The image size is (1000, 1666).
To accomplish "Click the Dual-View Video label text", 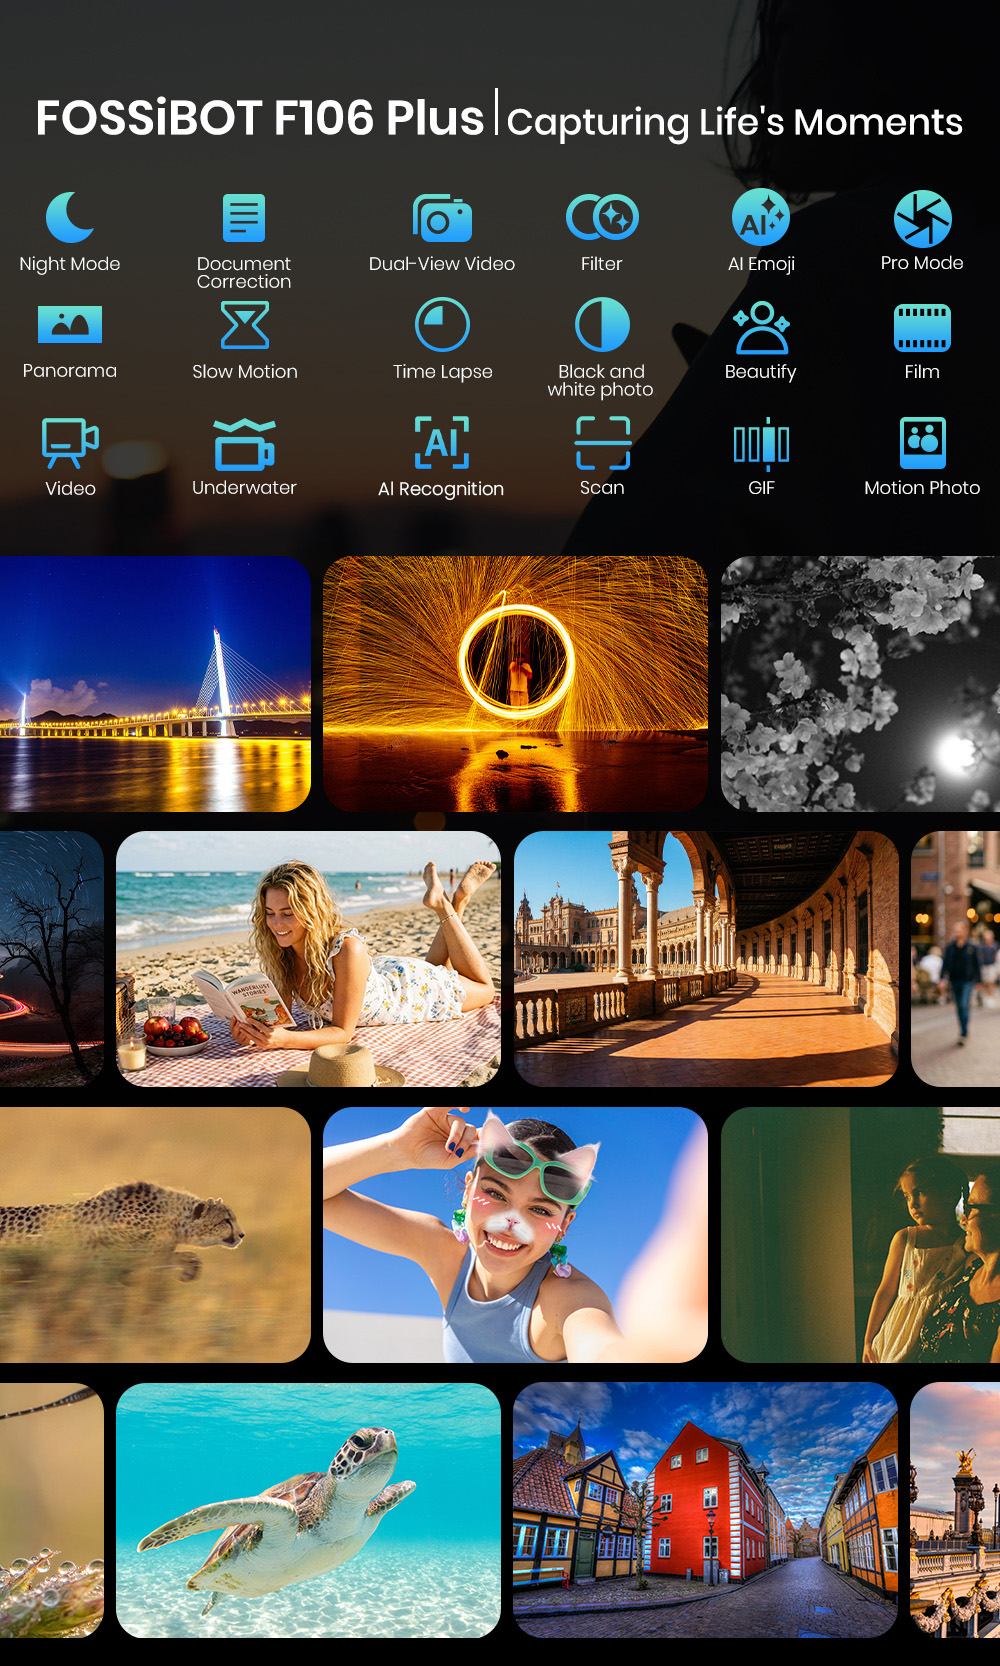I will click(442, 264).
